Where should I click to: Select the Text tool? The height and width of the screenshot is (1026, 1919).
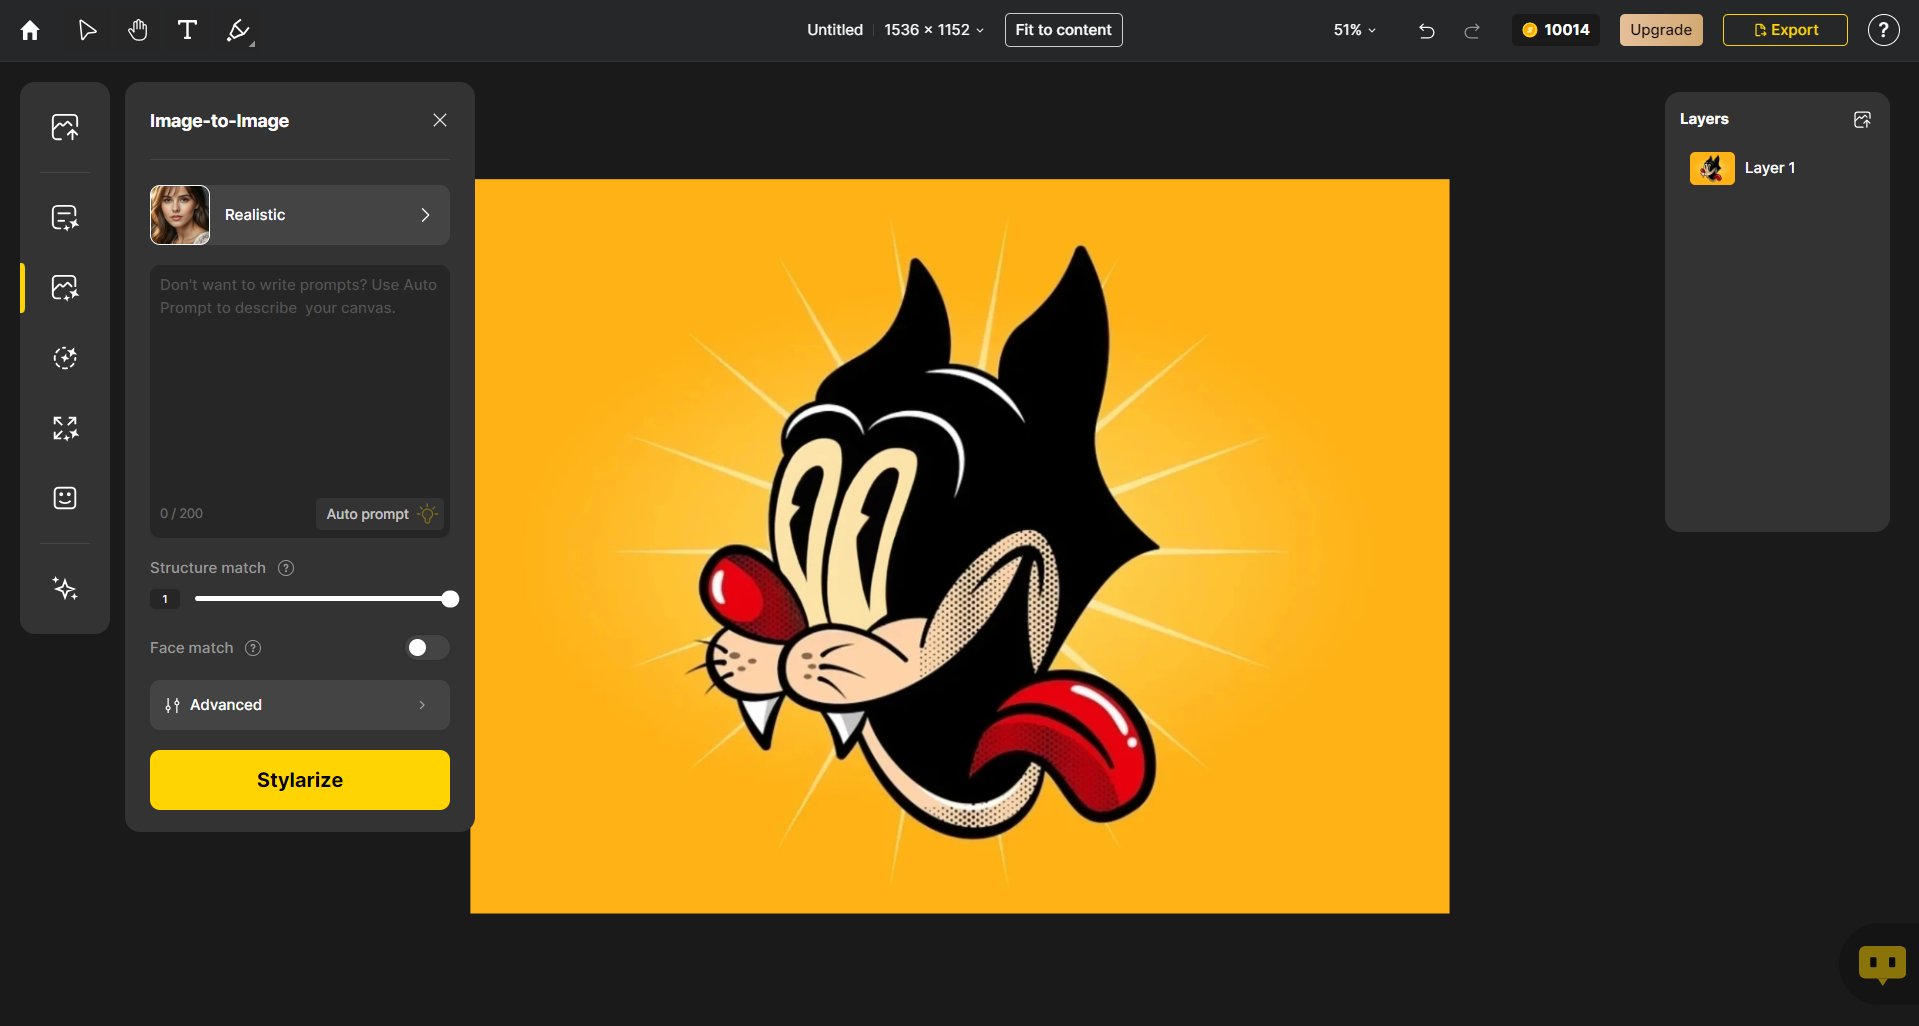click(187, 30)
